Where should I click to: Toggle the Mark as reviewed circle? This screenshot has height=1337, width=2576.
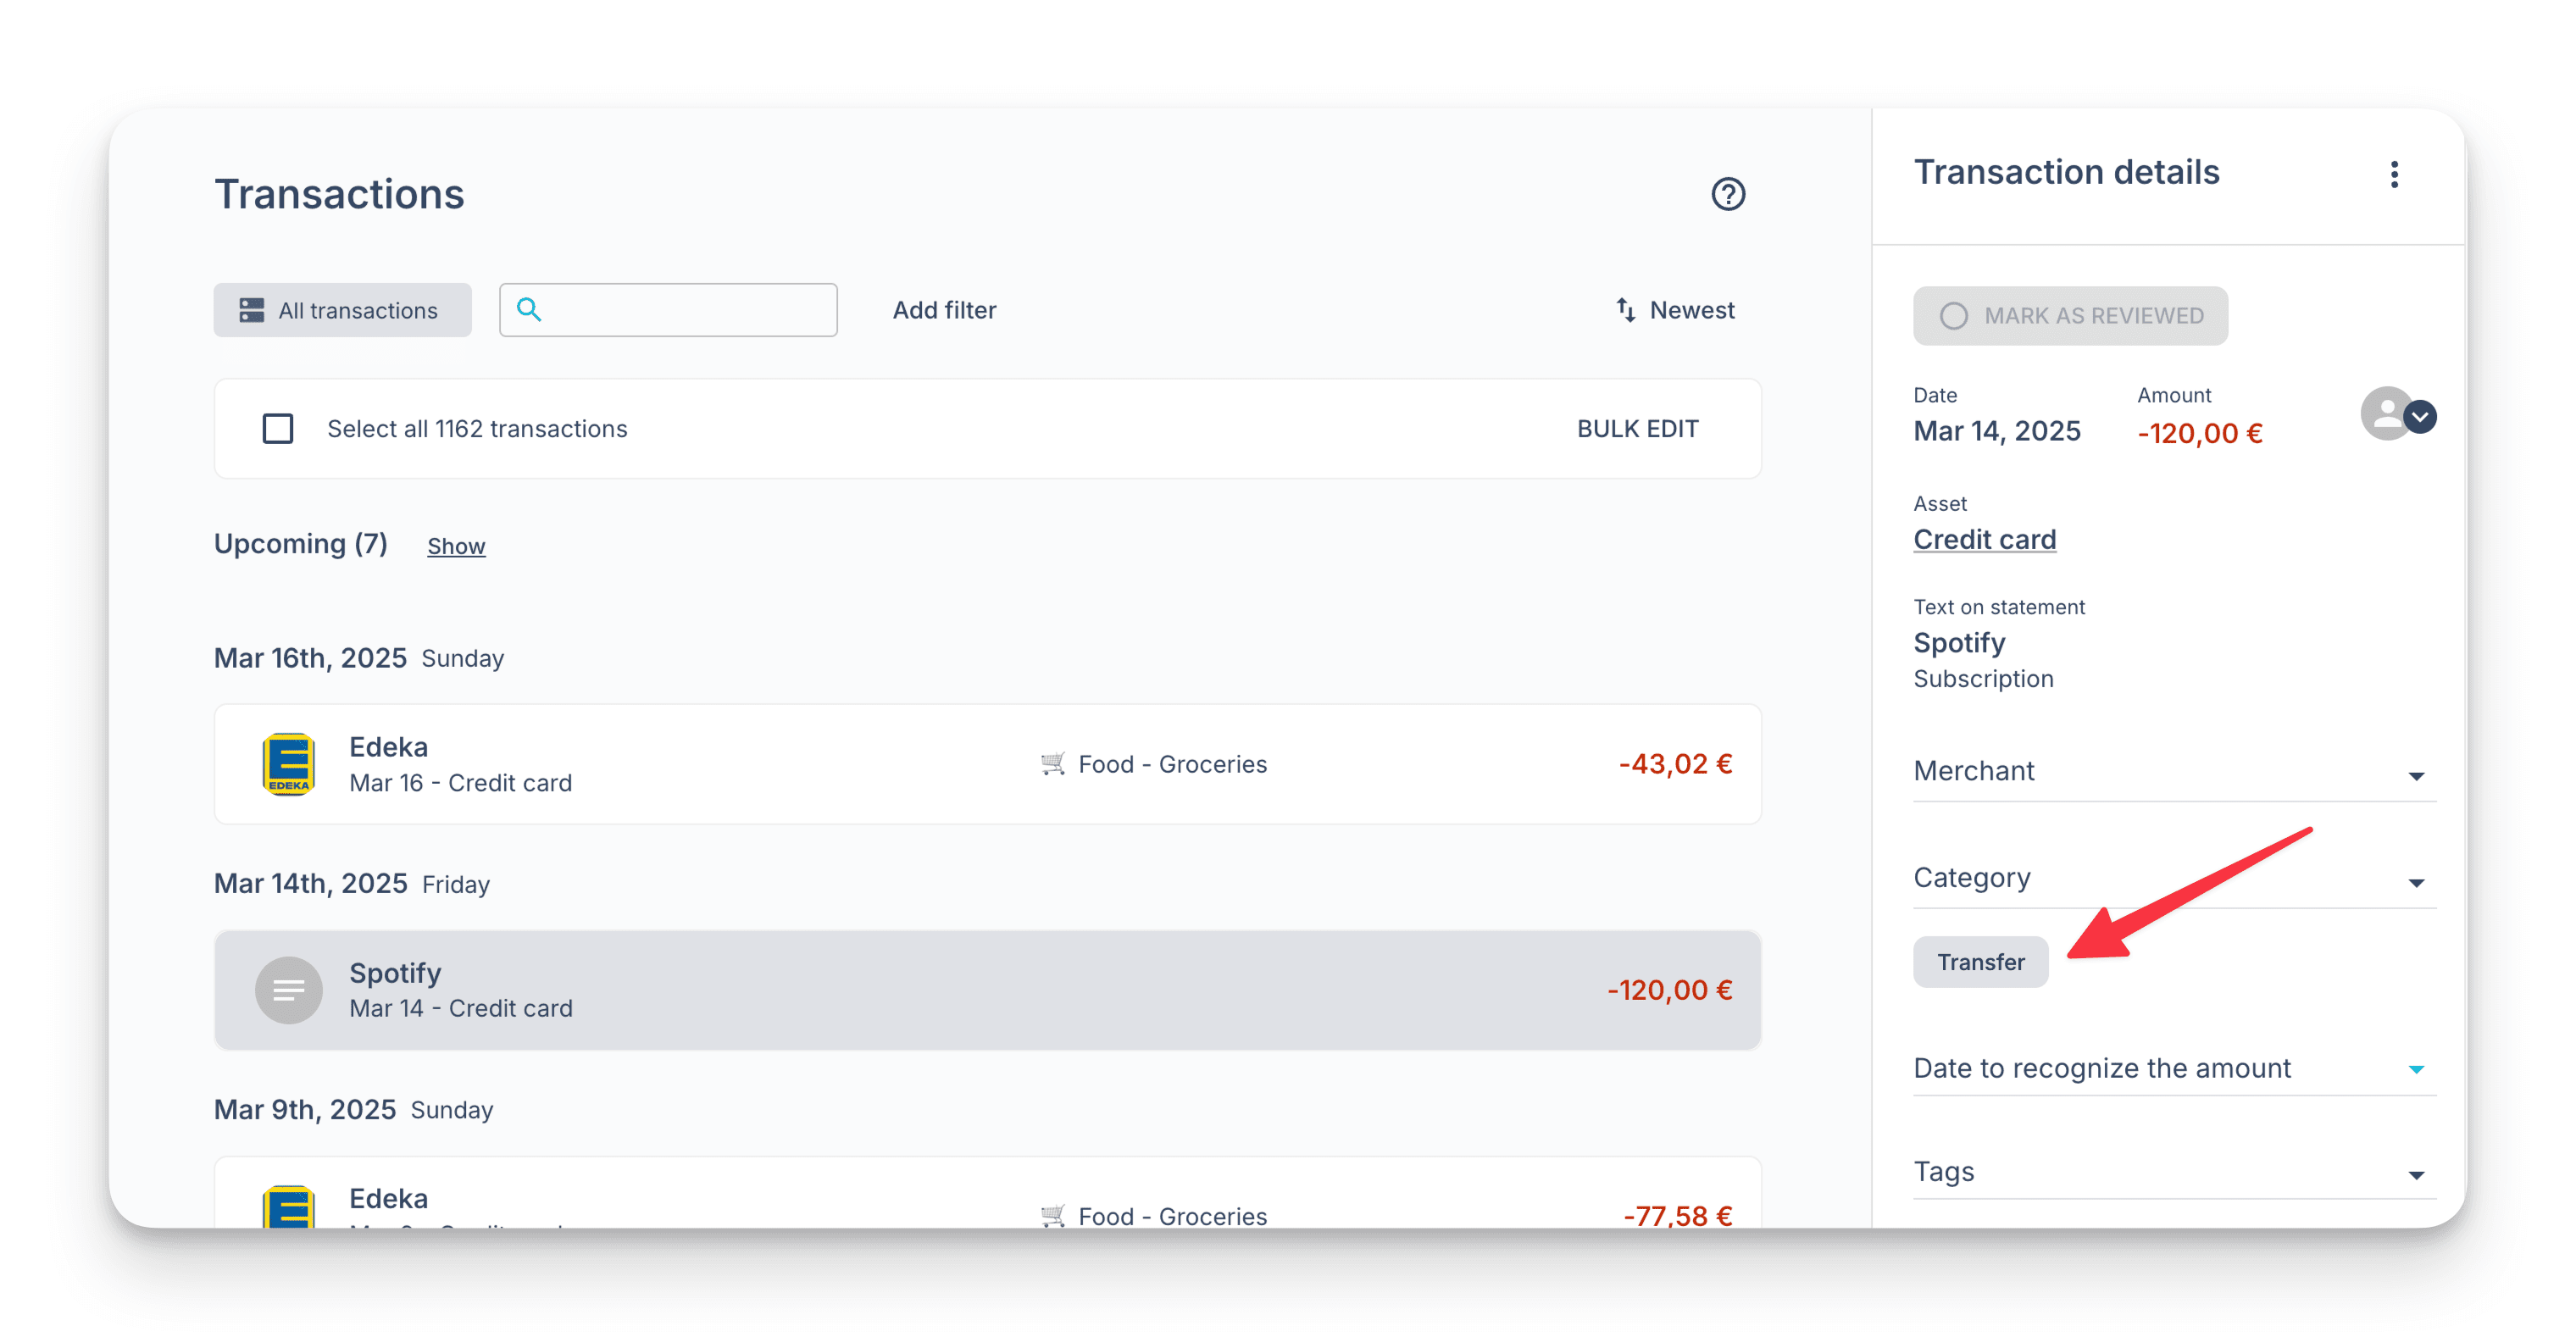coord(1953,316)
